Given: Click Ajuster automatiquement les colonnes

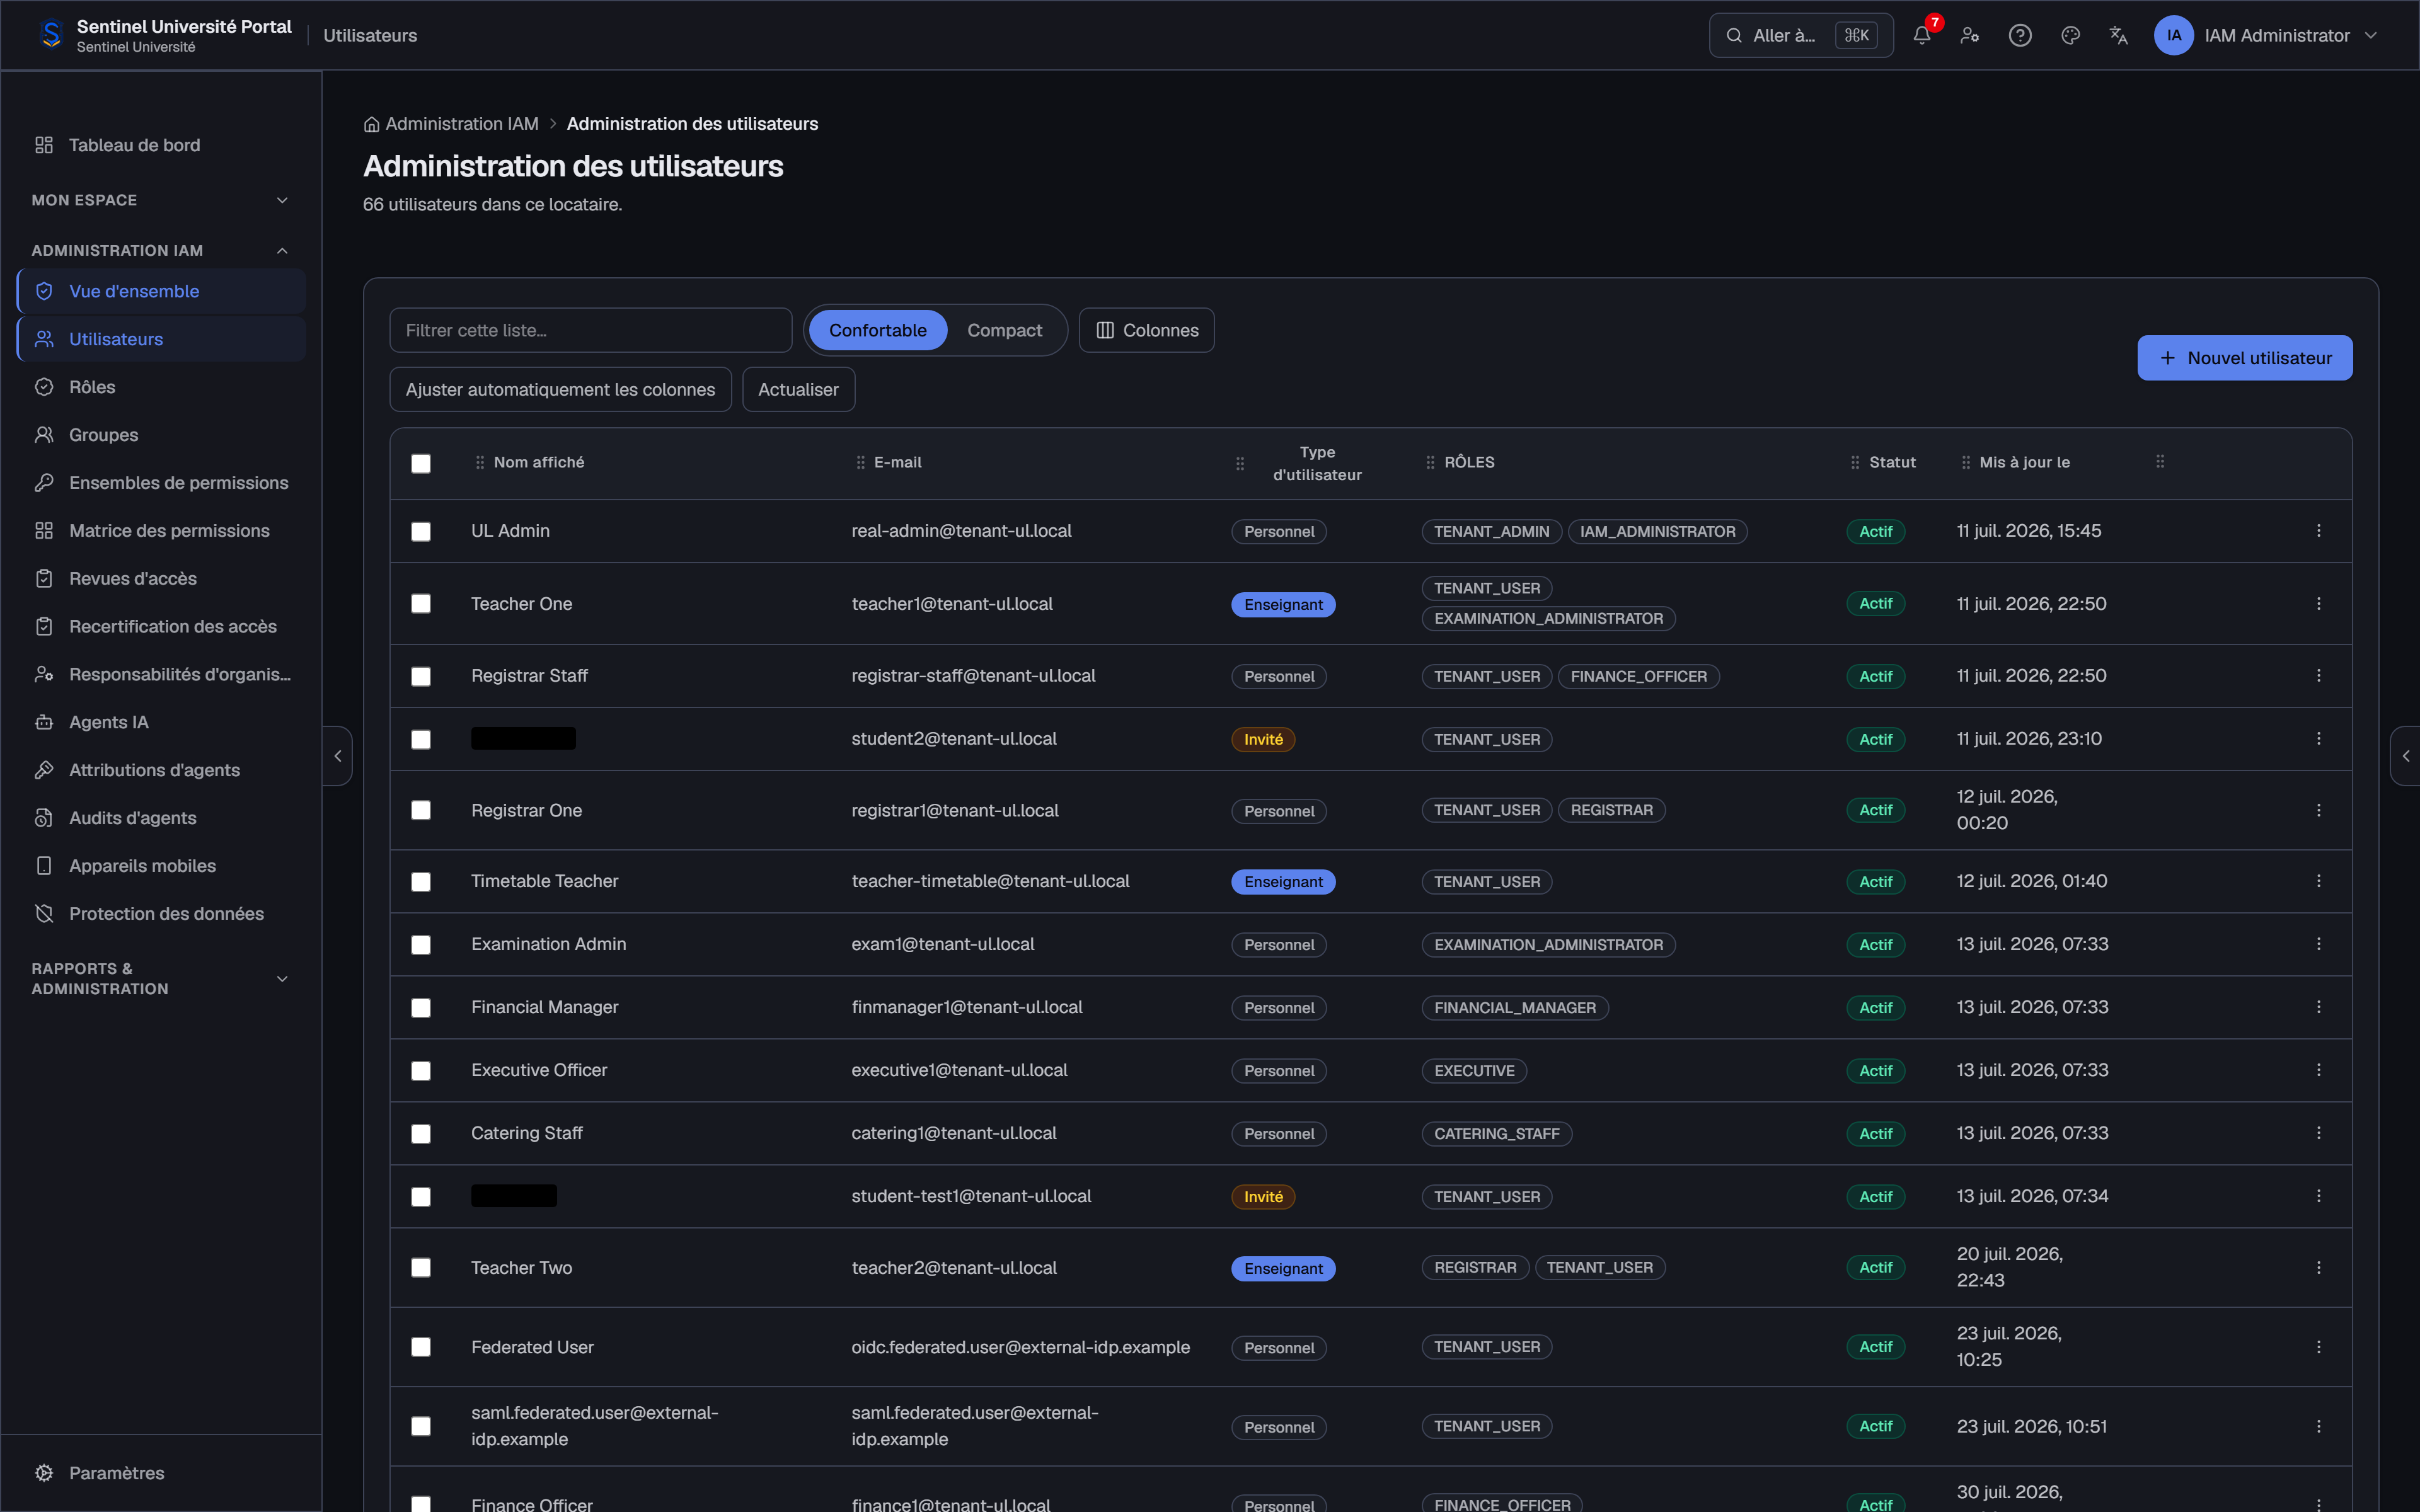Looking at the screenshot, I should click(560, 389).
